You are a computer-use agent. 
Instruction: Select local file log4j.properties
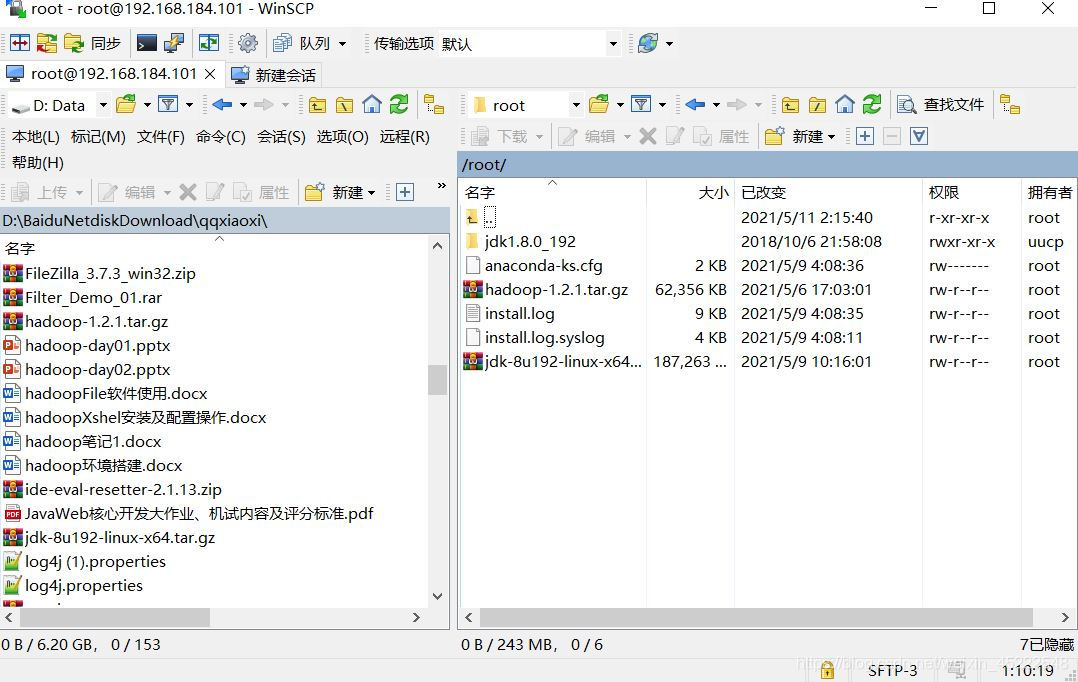pyautogui.click(x=84, y=586)
